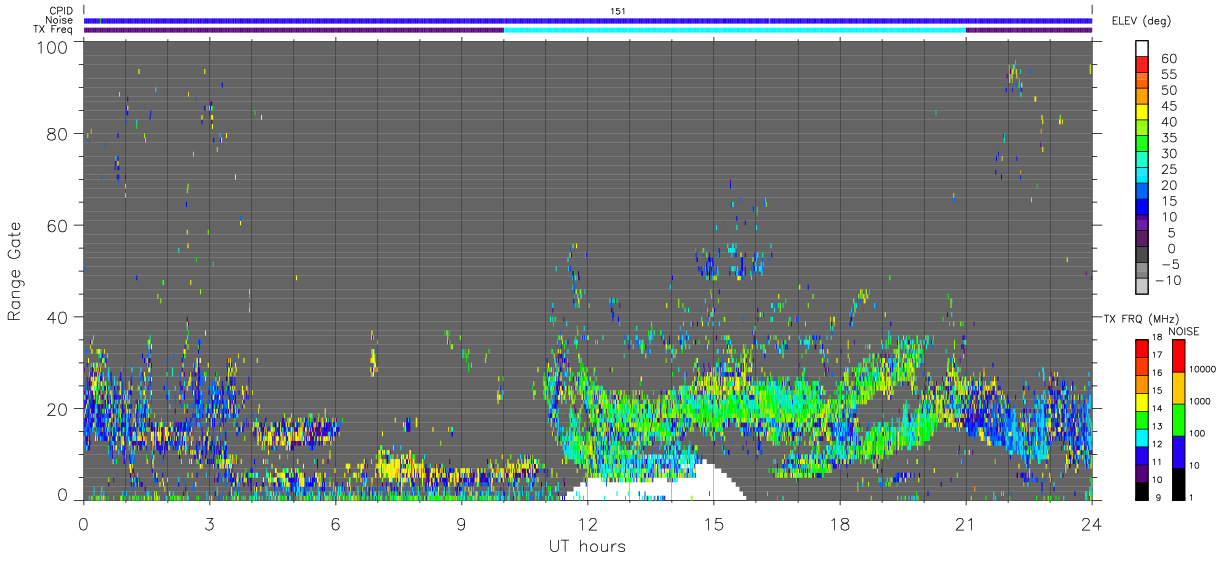Click the blue Noise strip above the plot

[588, 20]
